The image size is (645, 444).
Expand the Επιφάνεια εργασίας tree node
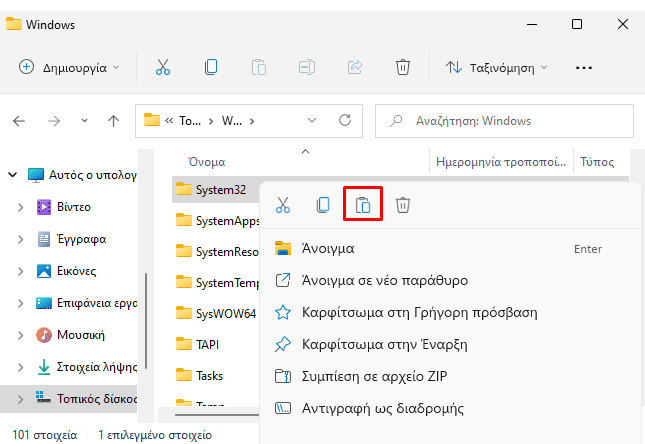click(x=20, y=303)
